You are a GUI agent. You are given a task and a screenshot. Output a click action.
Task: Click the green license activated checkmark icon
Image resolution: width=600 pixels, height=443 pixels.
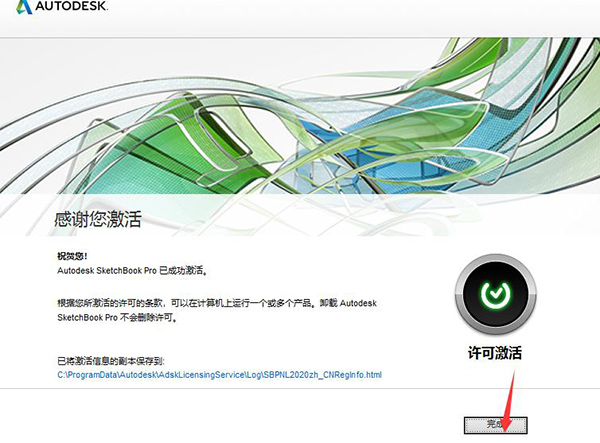[x=496, y=295]
